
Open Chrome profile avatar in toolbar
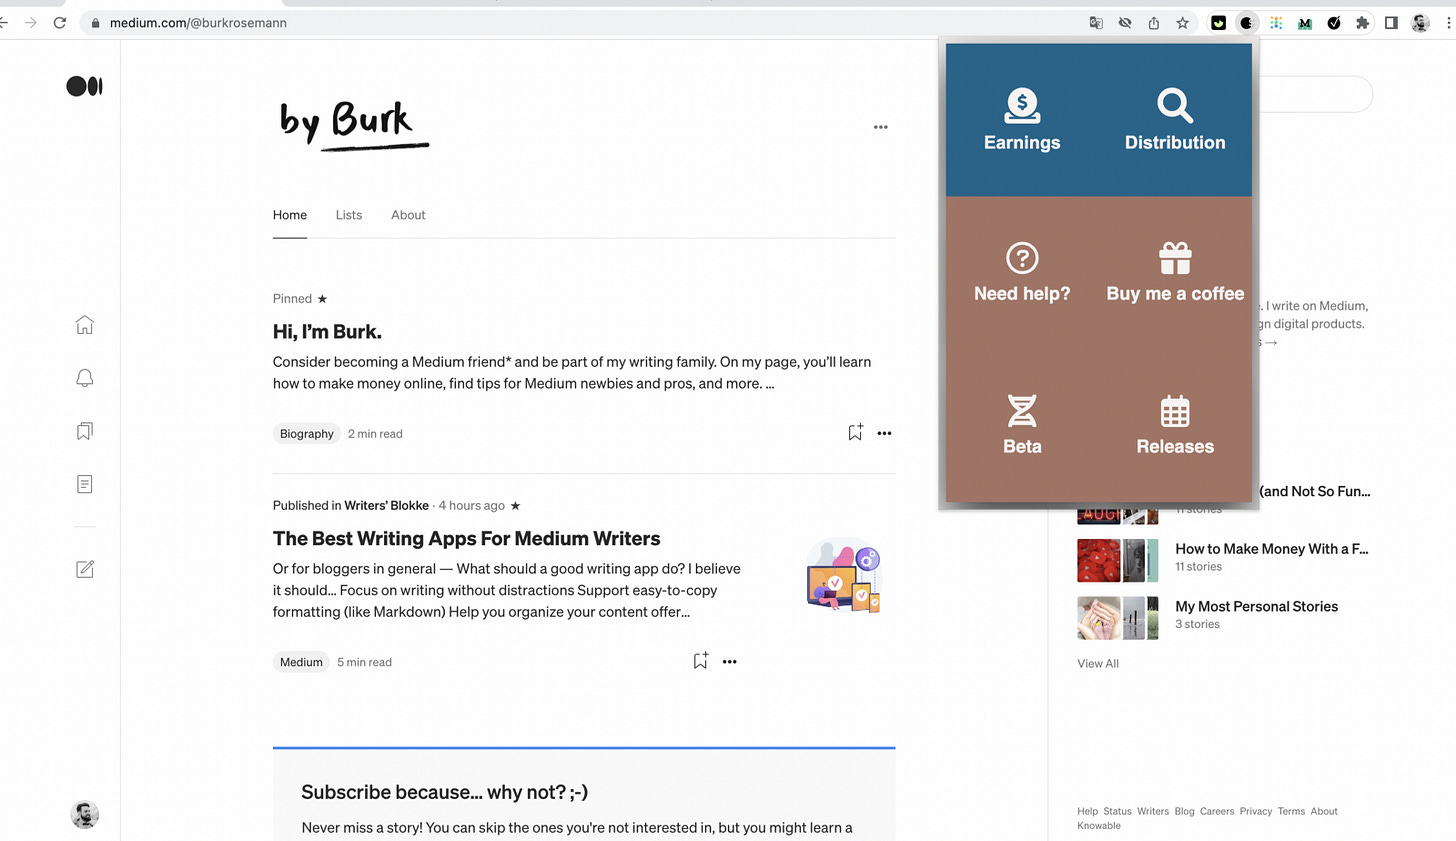pyautogui.click(x=1420, y=23)
